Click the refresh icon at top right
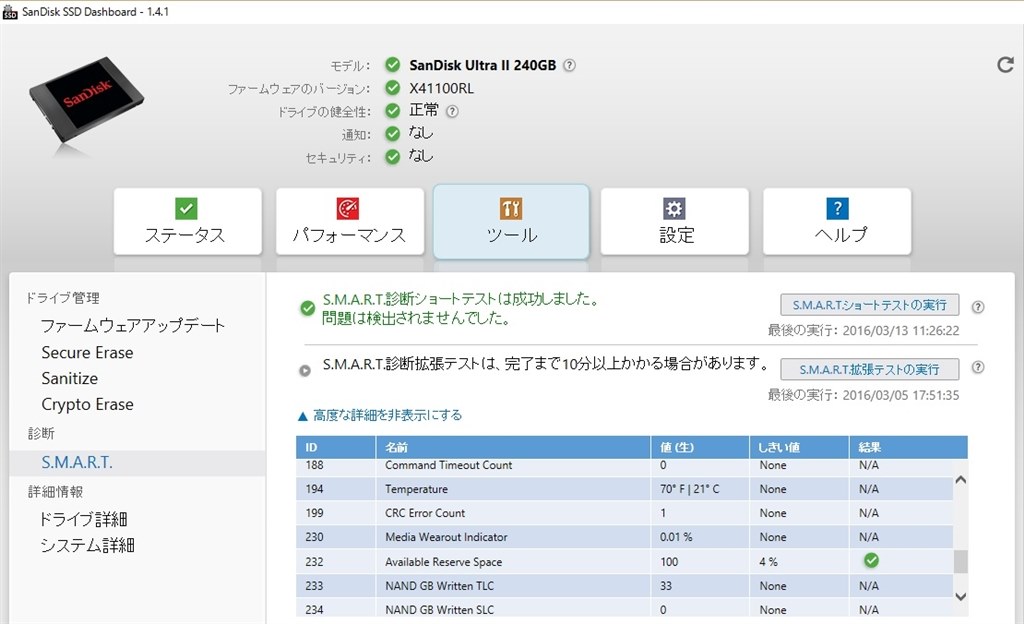Screen dimensions: 1024x624 (x=1005, y=65)
